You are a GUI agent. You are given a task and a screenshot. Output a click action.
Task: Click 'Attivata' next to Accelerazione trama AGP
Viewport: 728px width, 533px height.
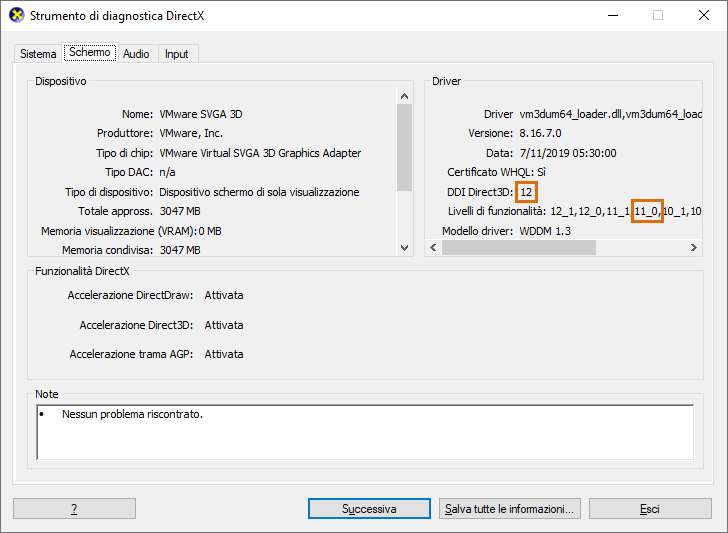pos(224,354)
